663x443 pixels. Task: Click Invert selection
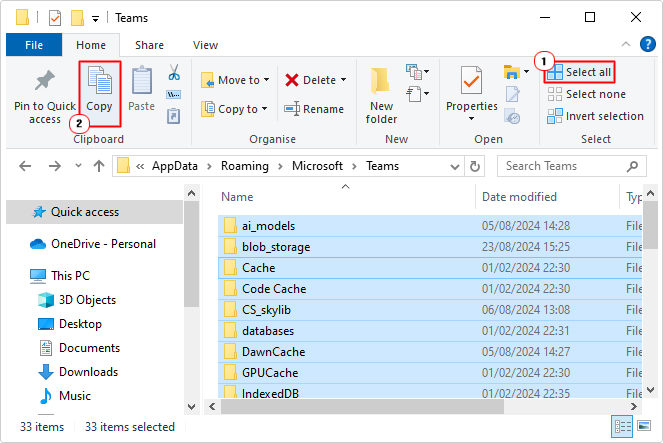click(x=595, y=116)
